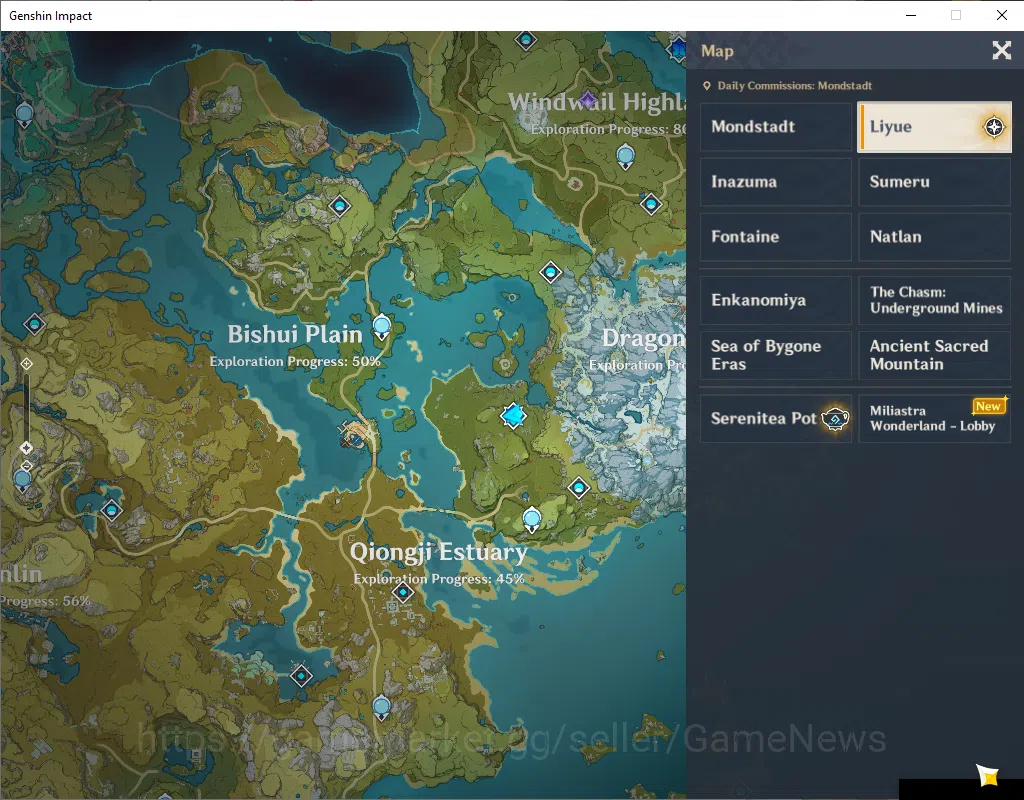
Task: Click the zoom-in plus button
Action: pos(26,364)
